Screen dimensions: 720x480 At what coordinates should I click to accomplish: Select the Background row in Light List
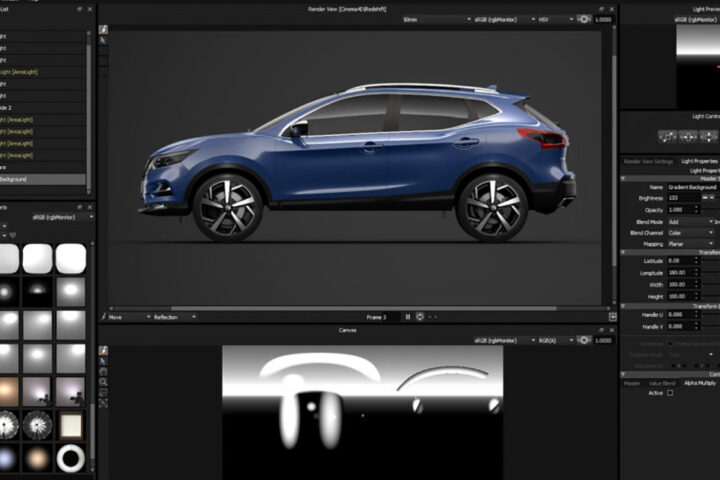point(43,179)
